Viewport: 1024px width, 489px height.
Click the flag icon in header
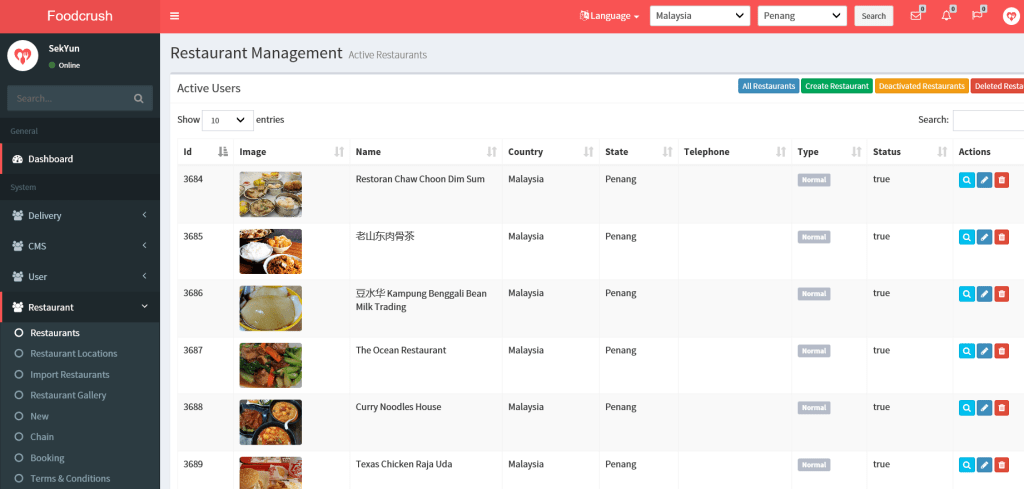(x=977, y=15)
